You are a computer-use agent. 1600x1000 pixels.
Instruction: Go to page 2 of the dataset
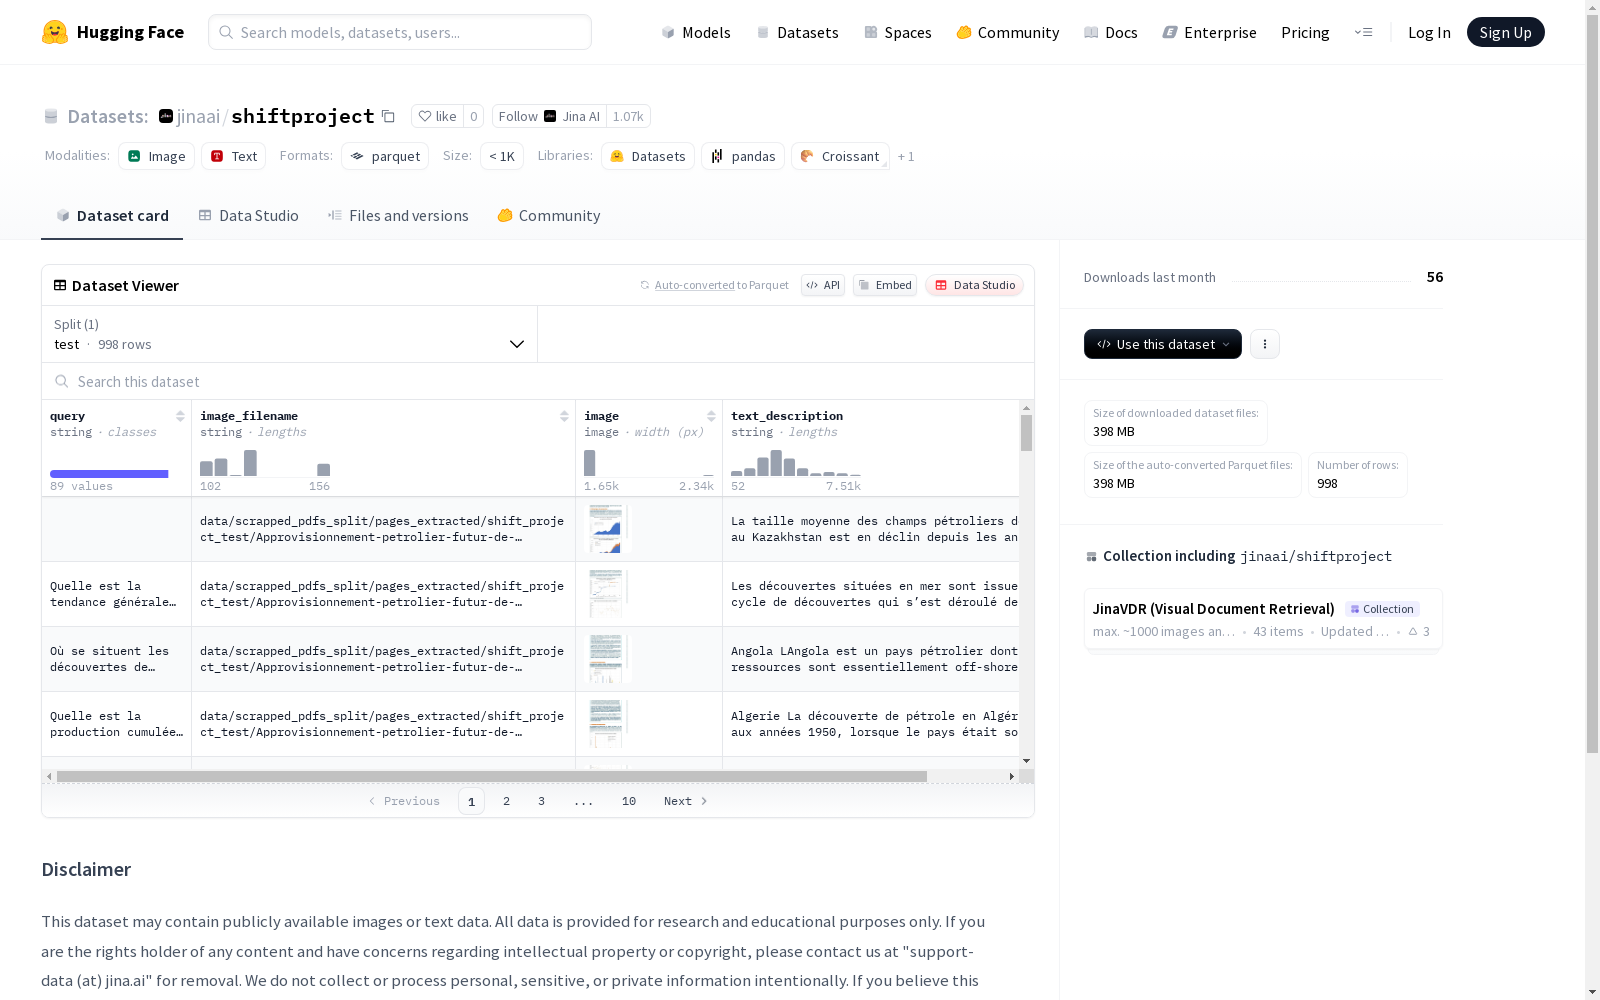click(507, 801)
